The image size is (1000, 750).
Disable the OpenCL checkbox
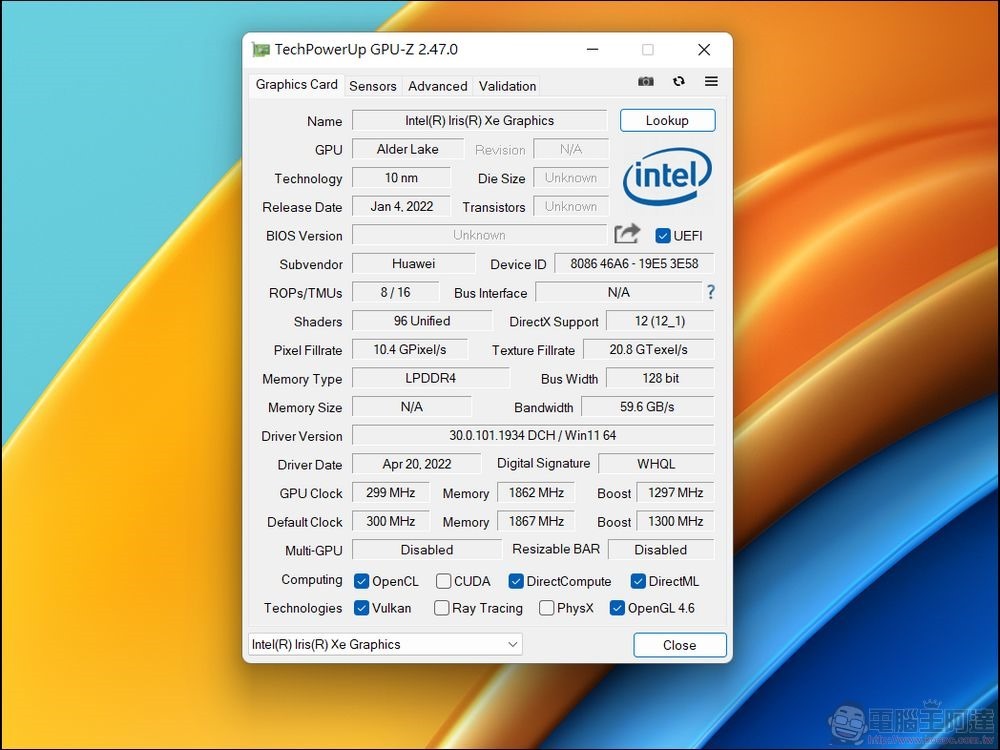[360, 580]
